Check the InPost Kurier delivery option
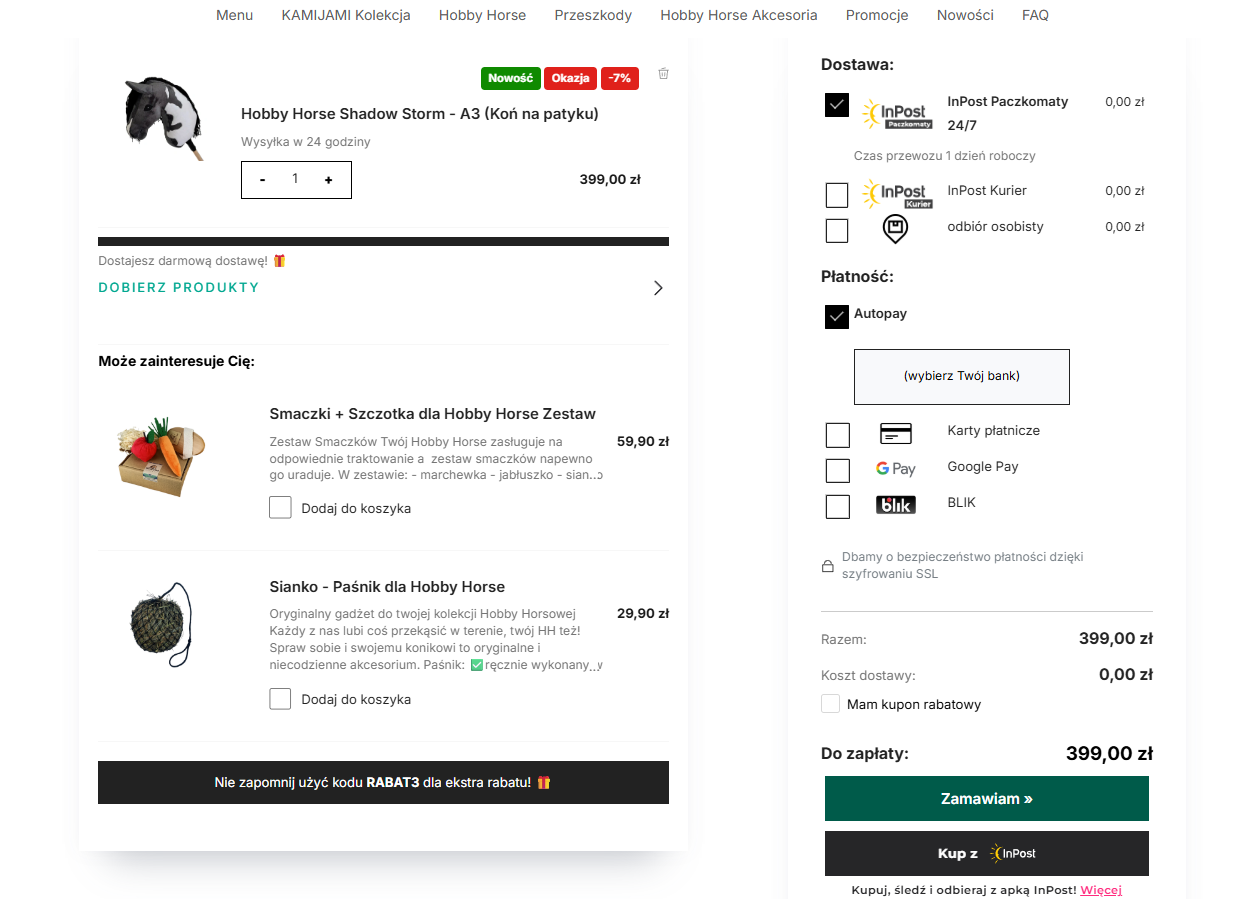 click(x=837, y=195)
